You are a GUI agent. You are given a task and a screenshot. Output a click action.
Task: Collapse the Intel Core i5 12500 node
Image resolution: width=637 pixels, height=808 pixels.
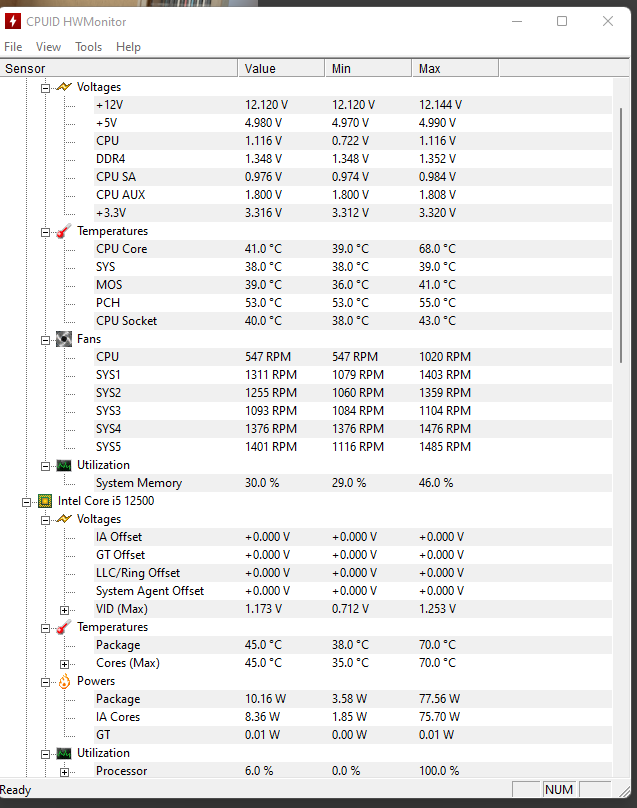point(26,501)
